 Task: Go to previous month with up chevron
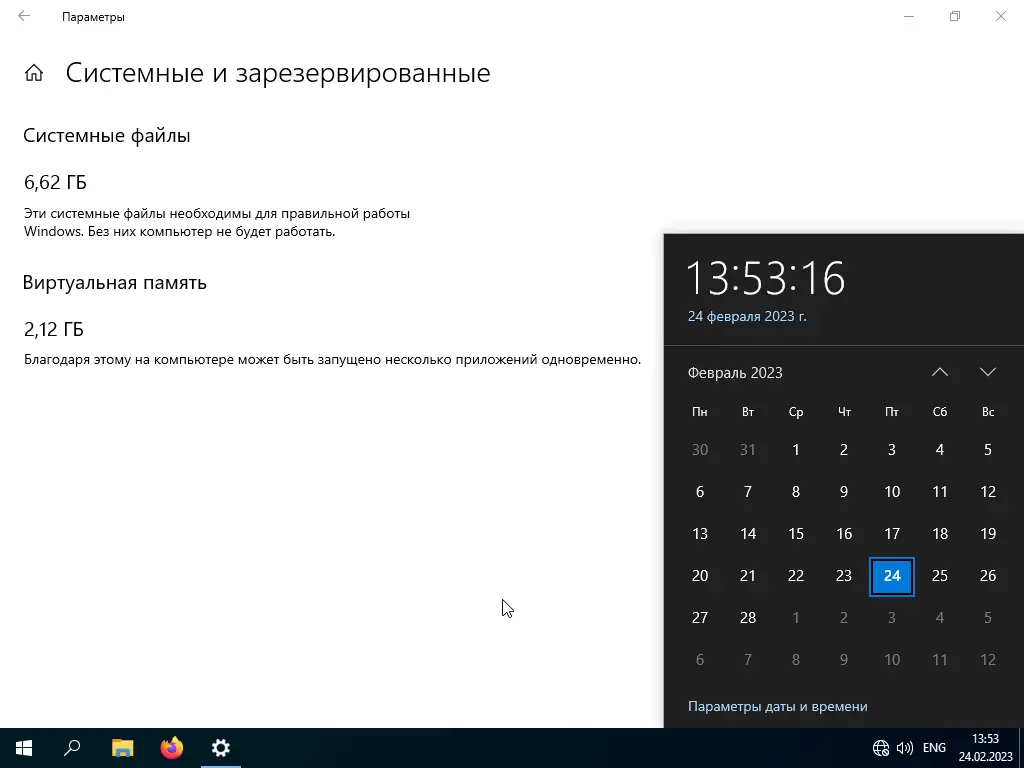[x=940, y=372]
